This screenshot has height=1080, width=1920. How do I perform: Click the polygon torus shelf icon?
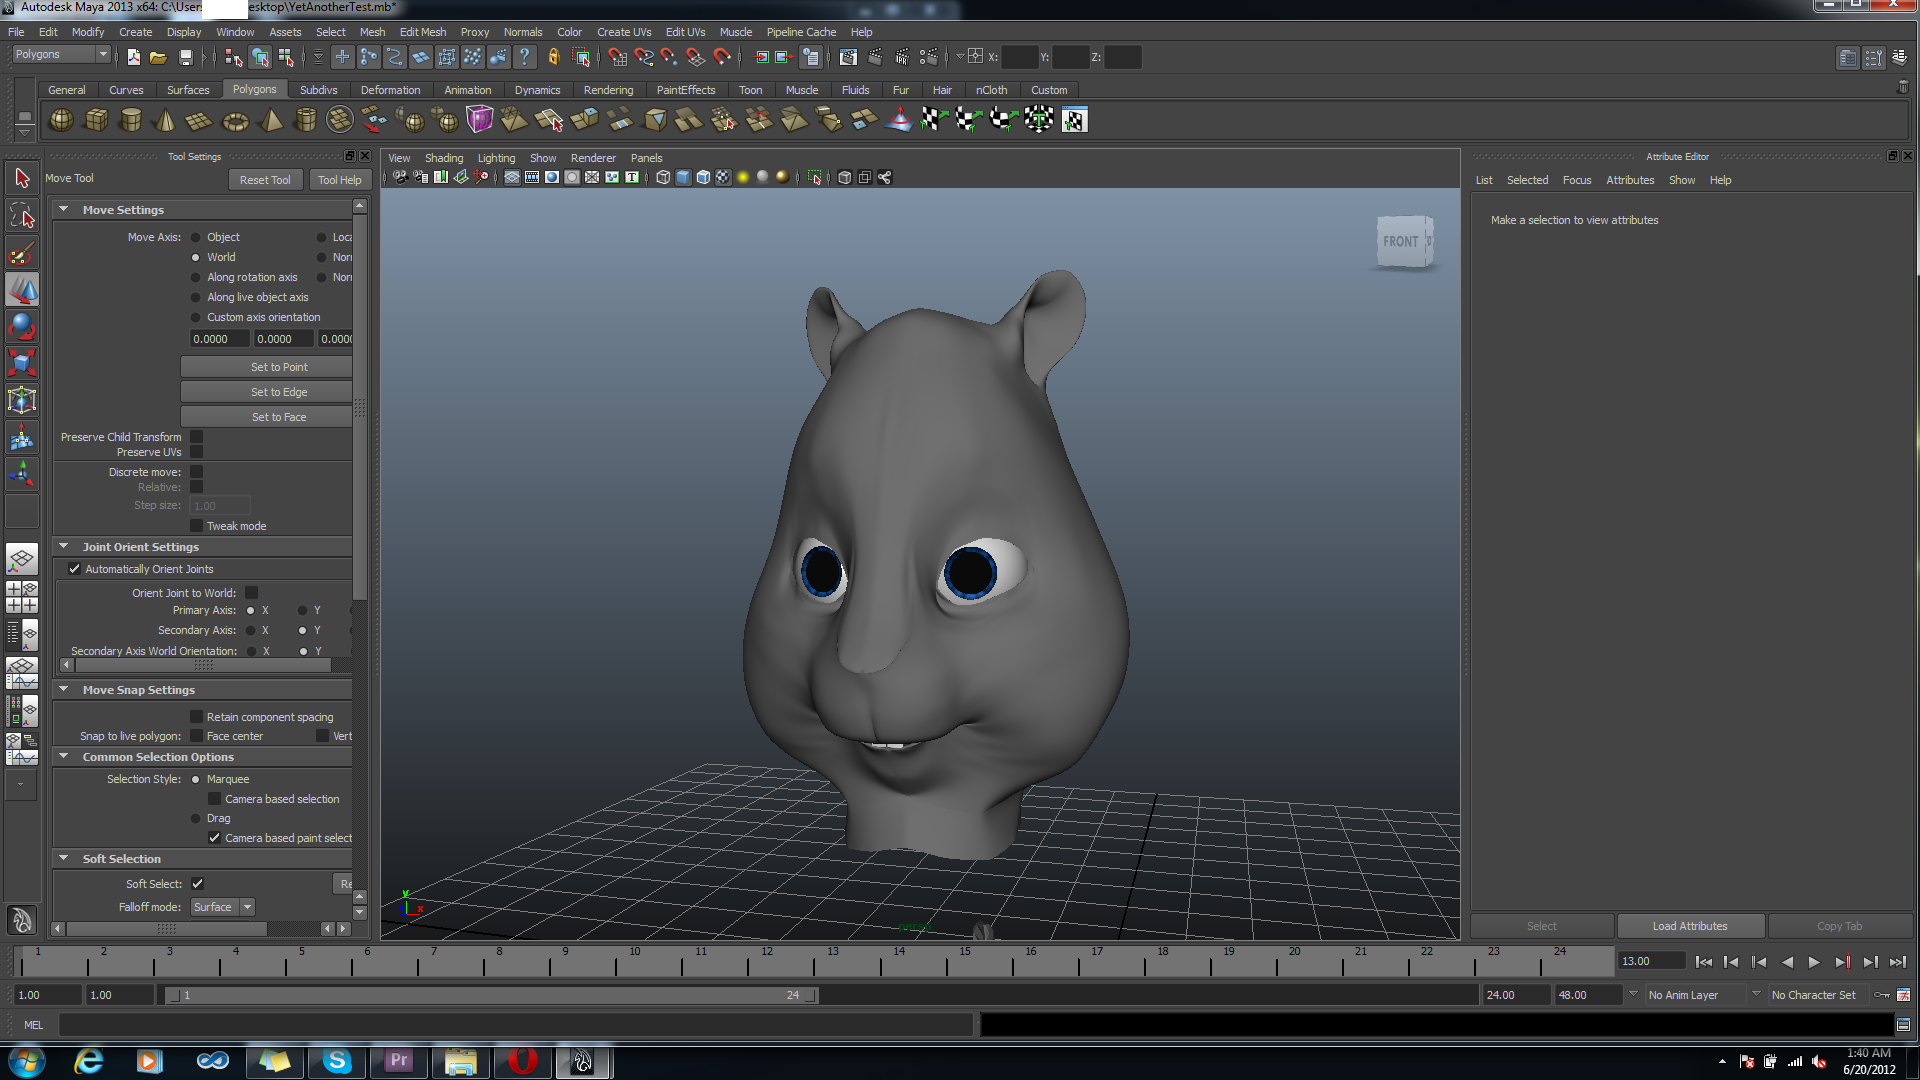click(x=235, y=121)
